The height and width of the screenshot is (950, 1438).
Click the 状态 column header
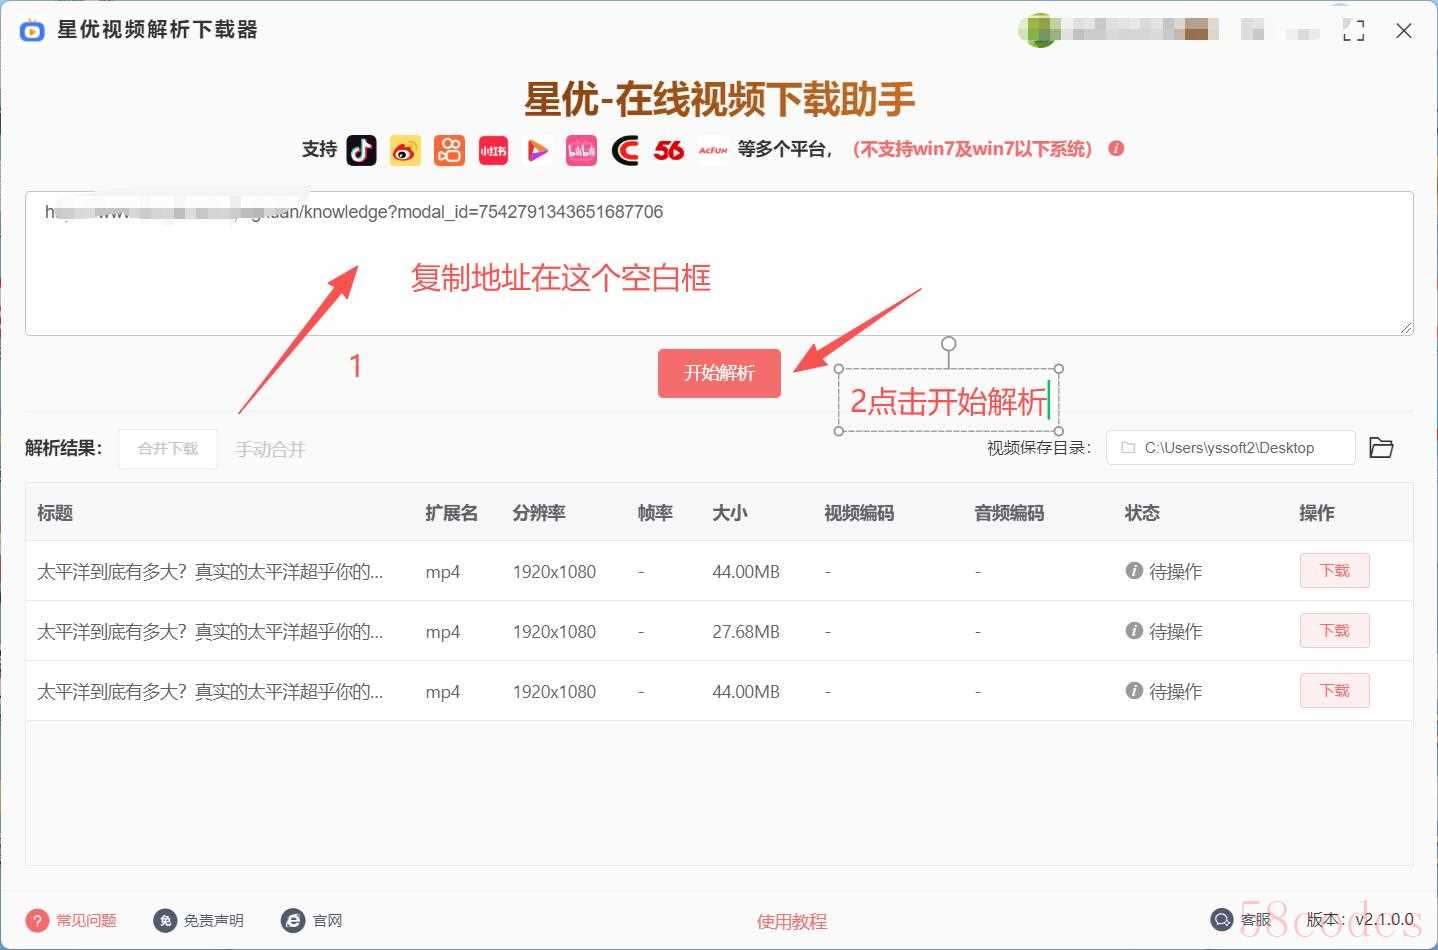click(x=1142, y=513)
